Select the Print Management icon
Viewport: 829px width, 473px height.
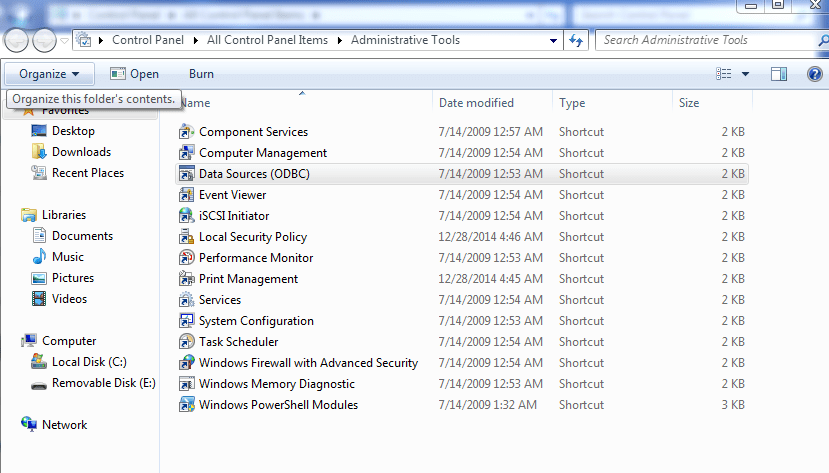click(186, 279)
